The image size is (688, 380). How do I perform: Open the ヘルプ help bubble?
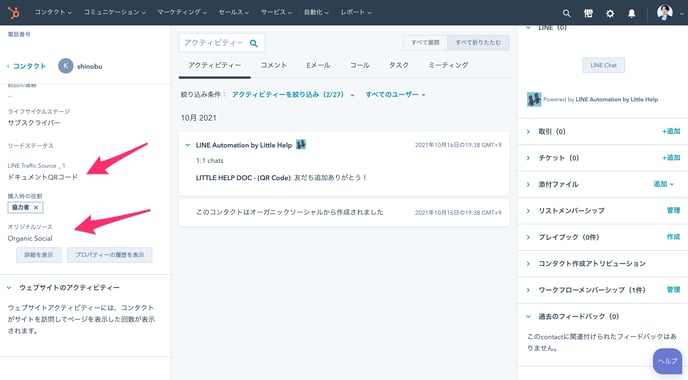(667, 361)
